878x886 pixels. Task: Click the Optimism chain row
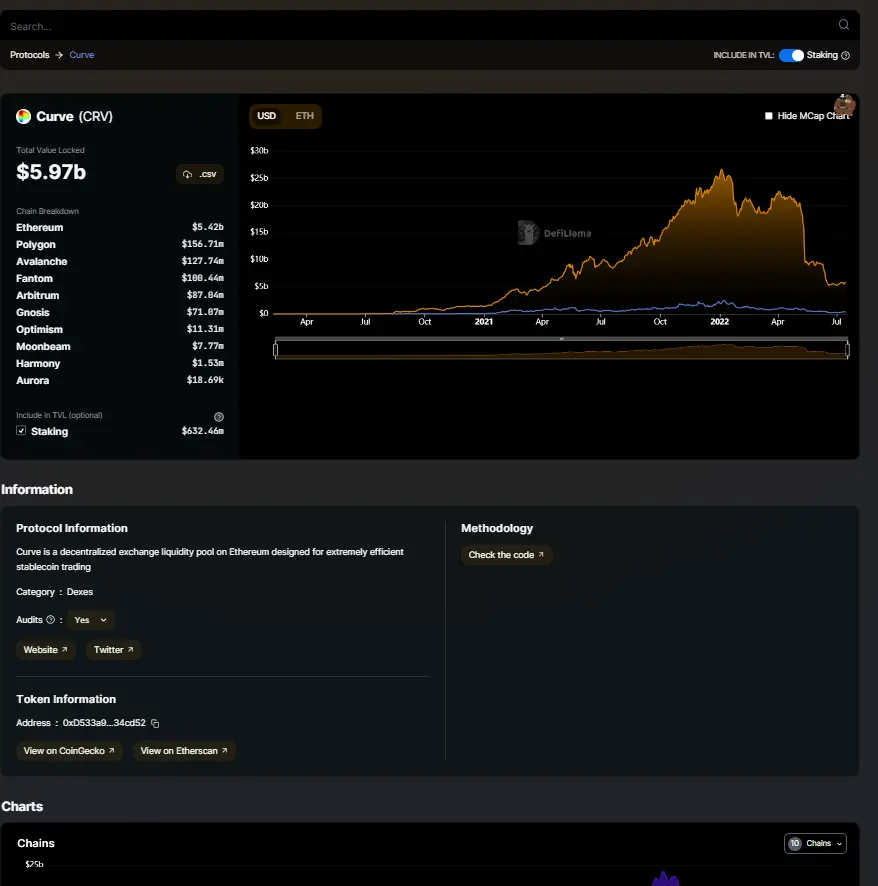120,329
